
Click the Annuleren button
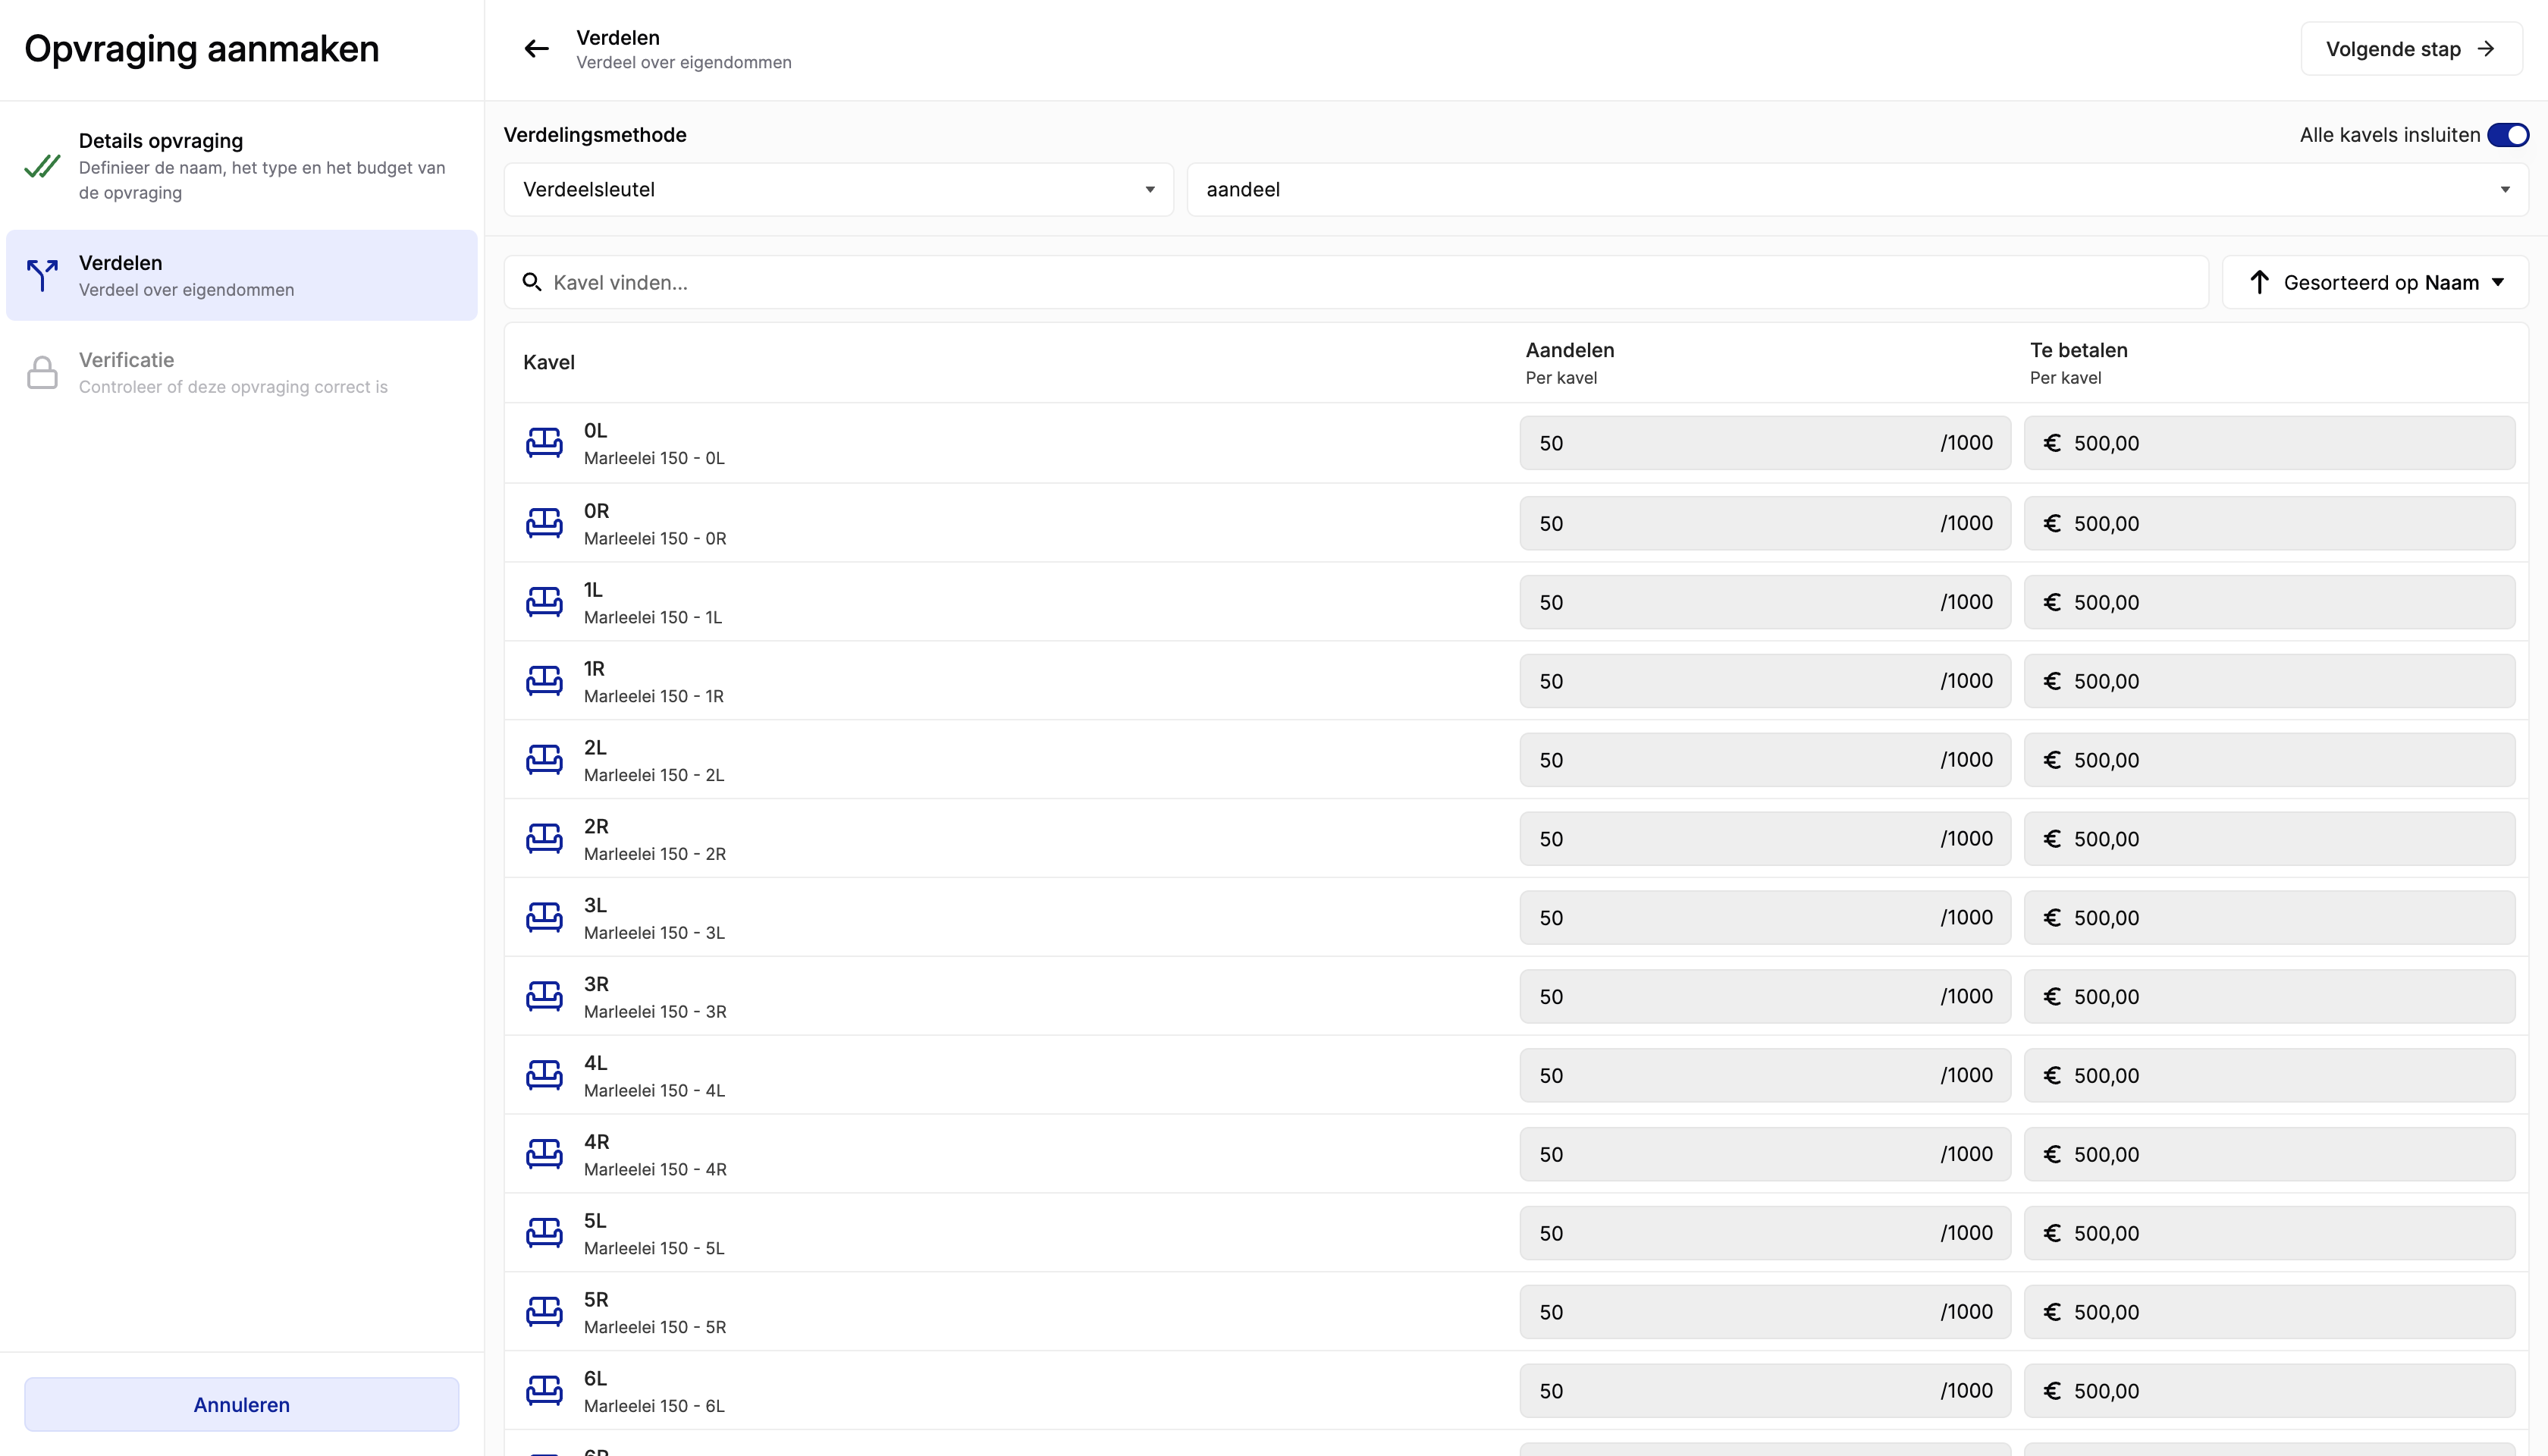pos(242,1405)
